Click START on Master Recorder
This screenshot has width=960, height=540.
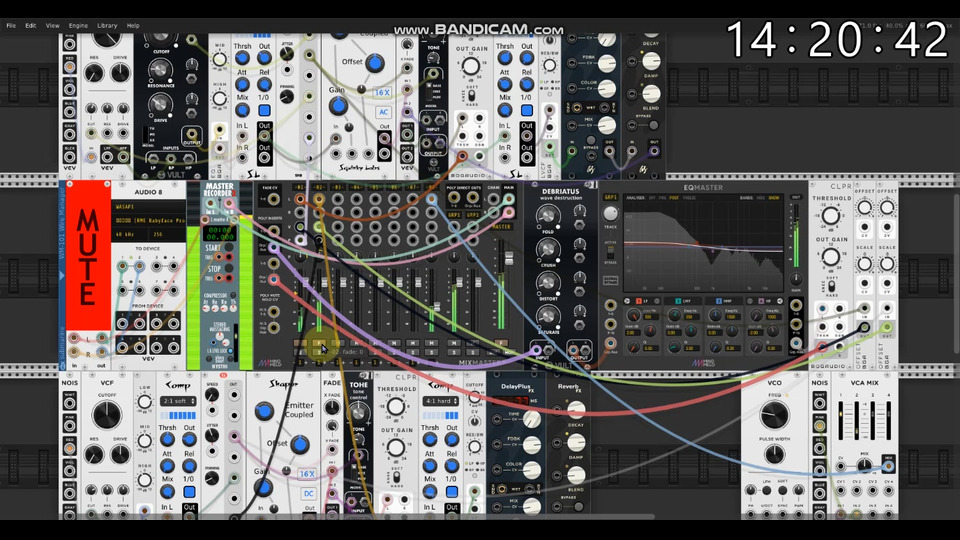click(228, 247)
